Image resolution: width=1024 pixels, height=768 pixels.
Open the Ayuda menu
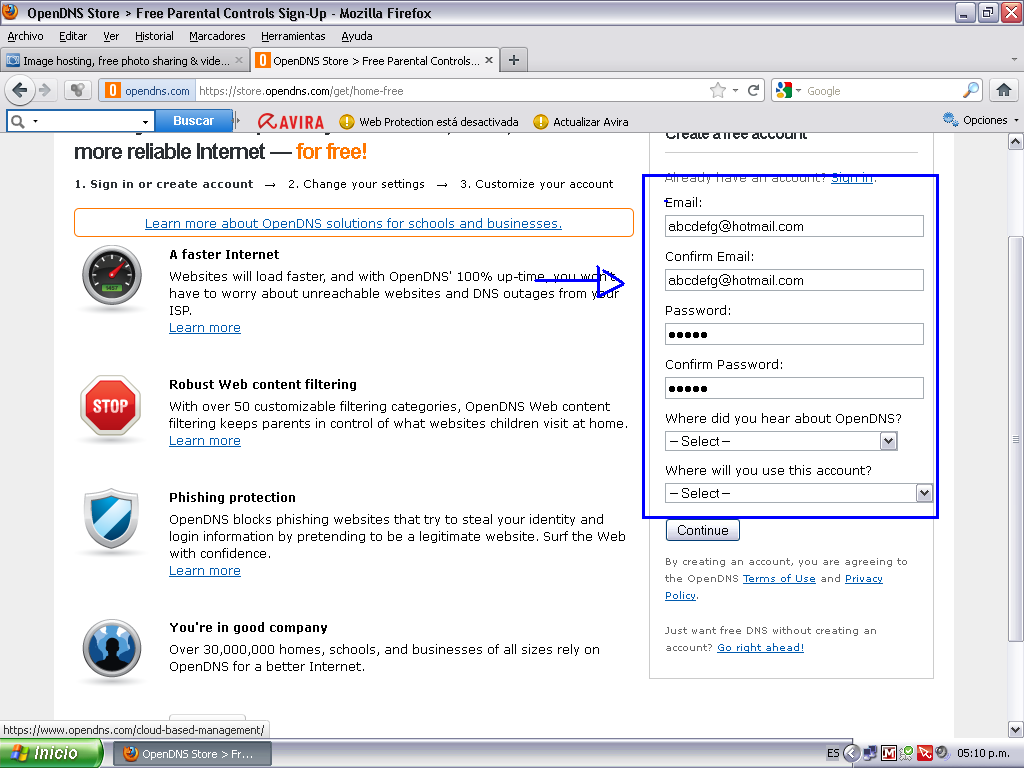click(x=357, y=36)
